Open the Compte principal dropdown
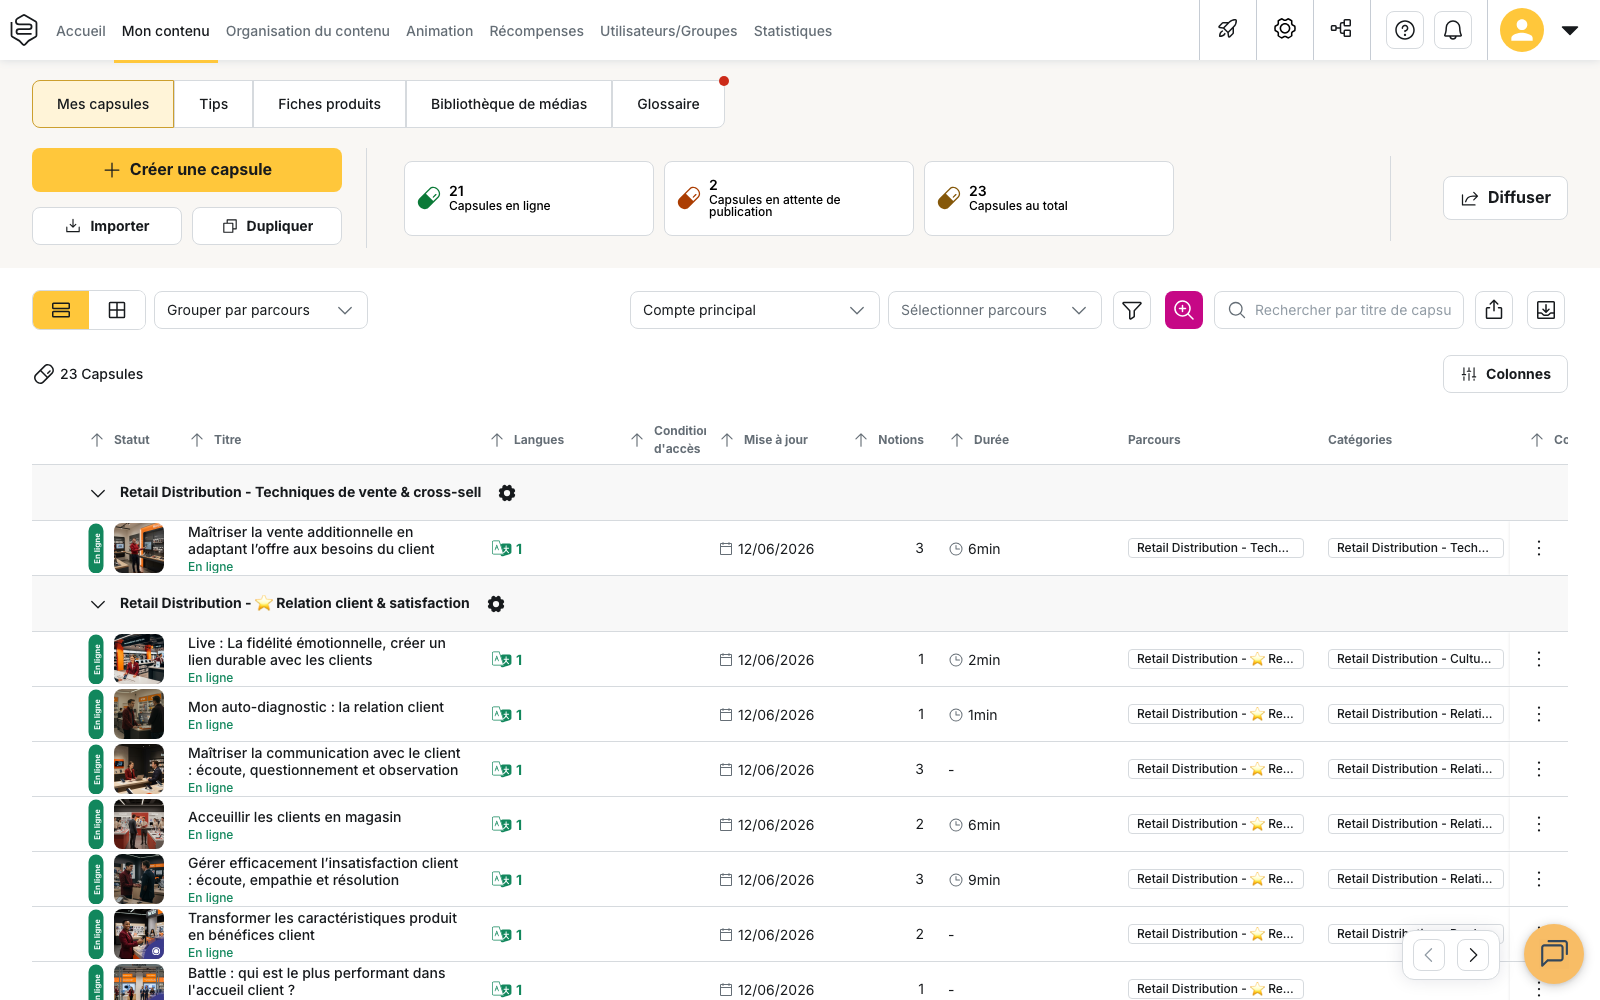This screenshot has height=1000, width=1600. pyautogui.click(x=755, y=310)
